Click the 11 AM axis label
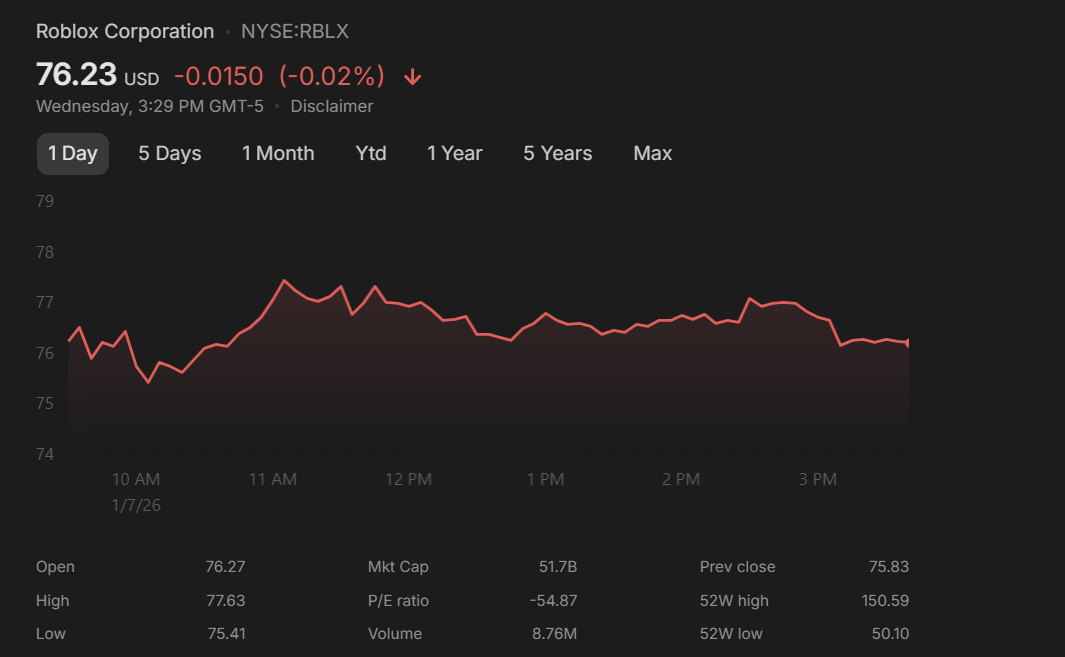 tap(273, 480)
